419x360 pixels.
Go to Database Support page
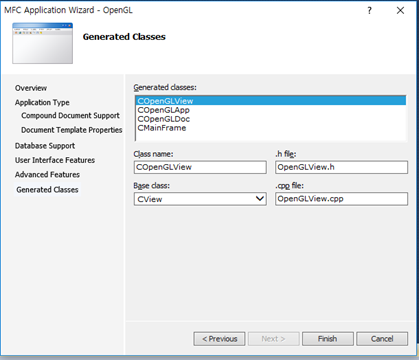[x=45, y=146]
